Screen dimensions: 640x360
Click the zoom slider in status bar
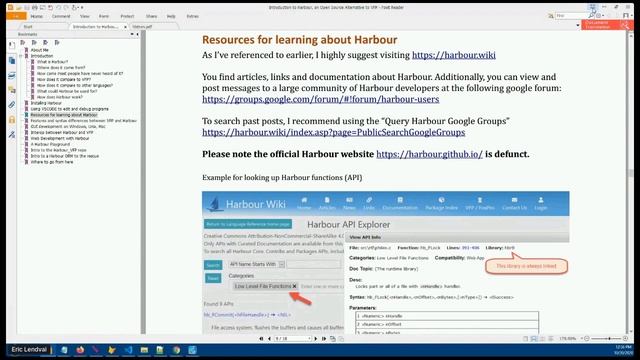(606, 339)
